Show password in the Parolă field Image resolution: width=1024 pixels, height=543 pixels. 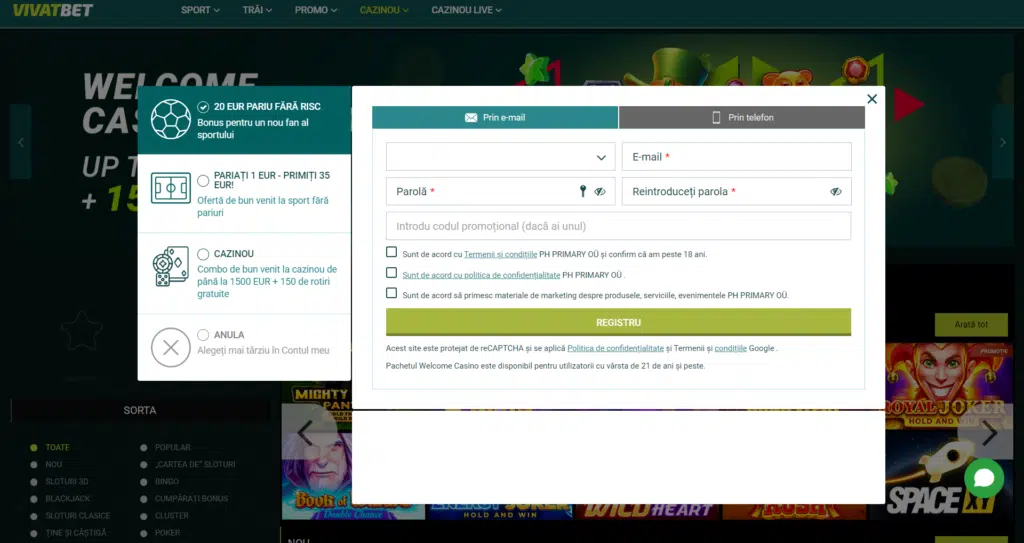[600, 191]
